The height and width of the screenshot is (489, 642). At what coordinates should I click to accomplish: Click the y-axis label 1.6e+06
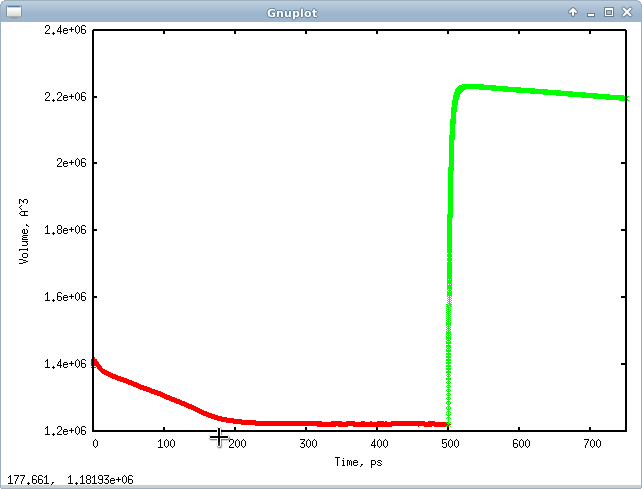[x=66, y=297]
